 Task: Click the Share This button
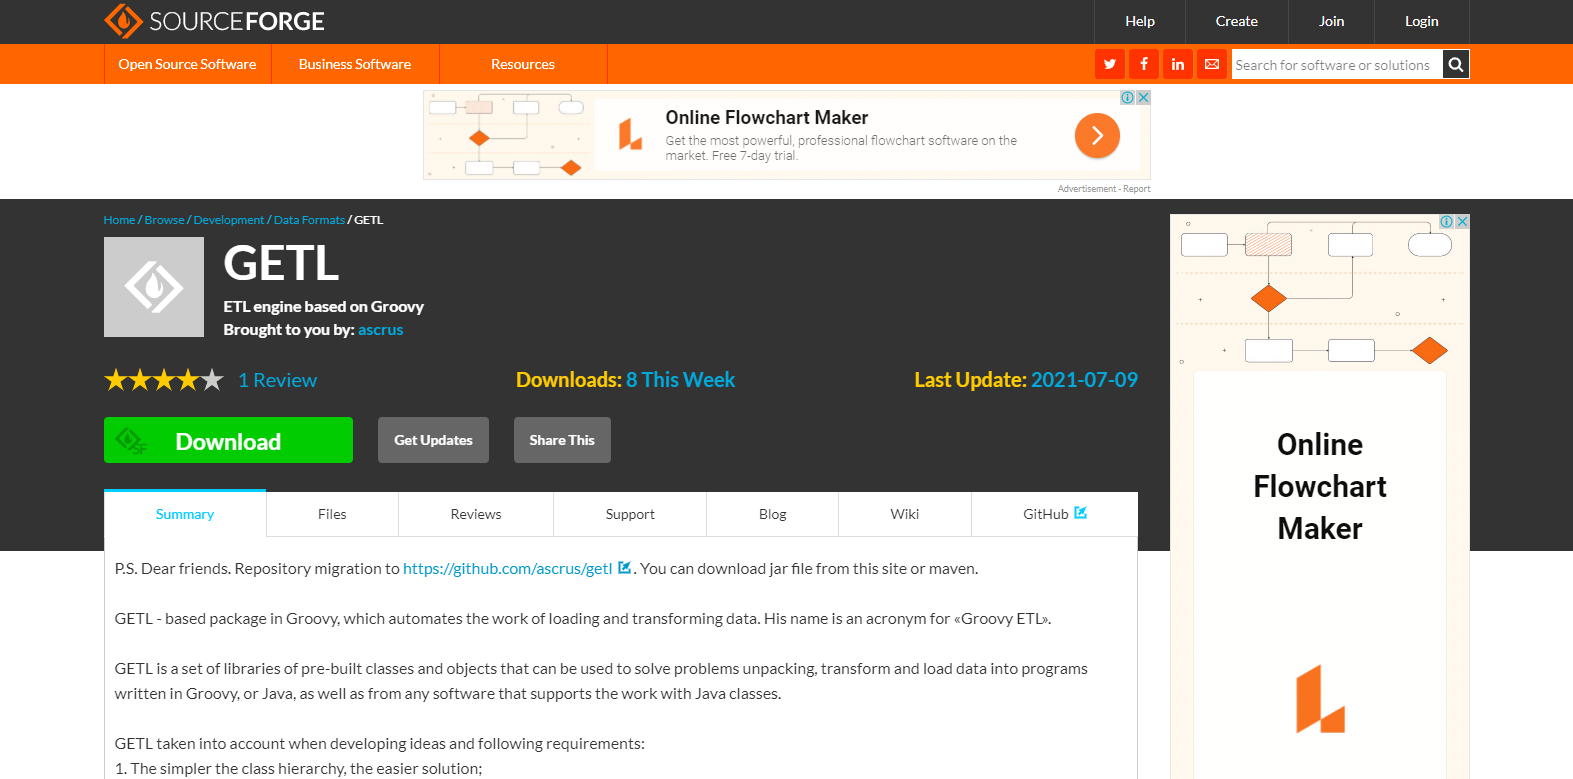click(x=562, y=440)
